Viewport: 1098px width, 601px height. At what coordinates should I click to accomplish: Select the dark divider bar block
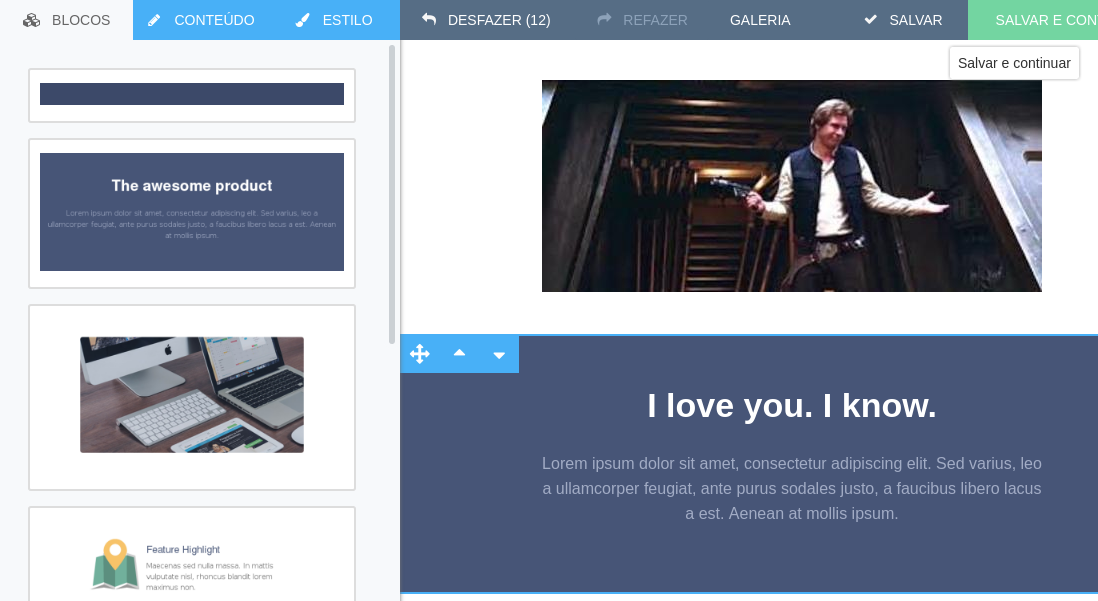[x=192, y=95]
